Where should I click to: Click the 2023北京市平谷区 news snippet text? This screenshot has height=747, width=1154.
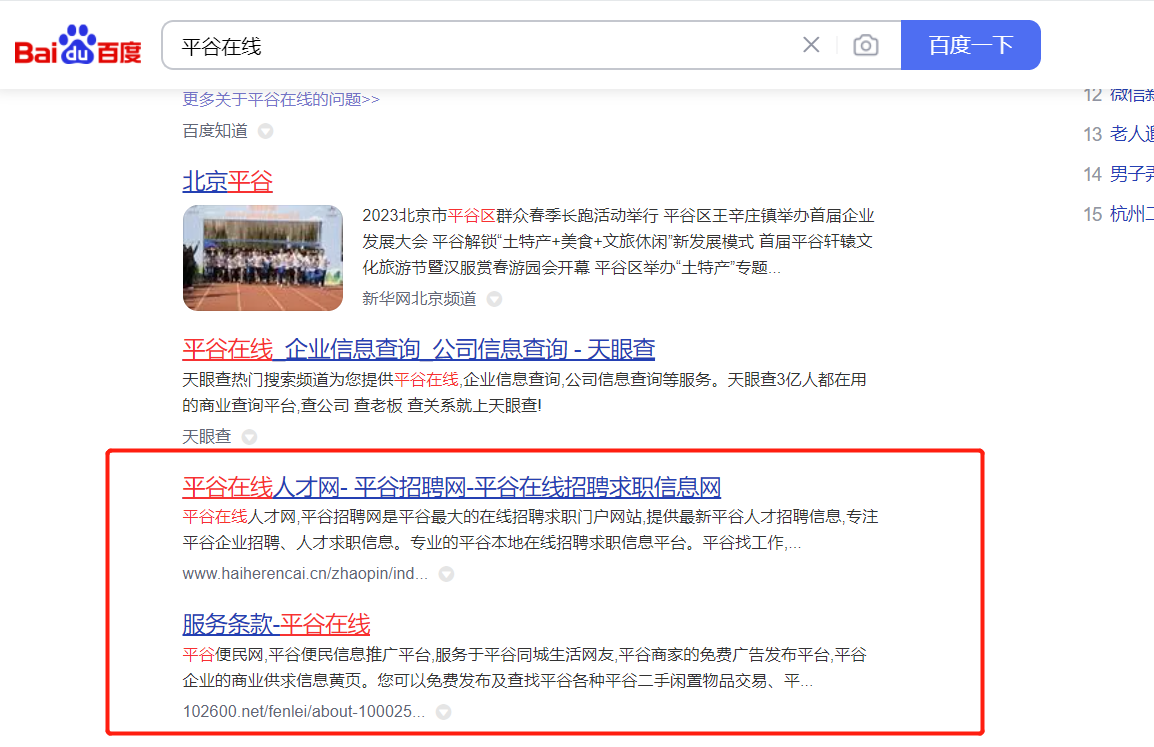618,241
